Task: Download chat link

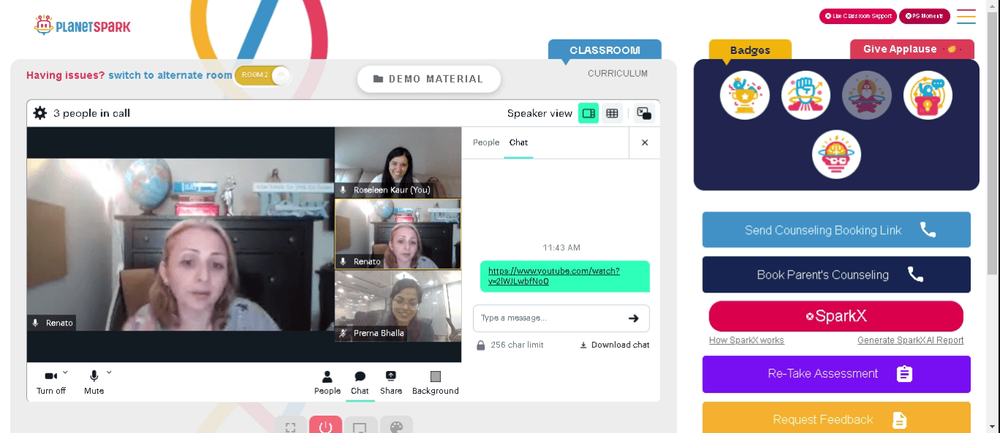Action: [x=615, y=345]
